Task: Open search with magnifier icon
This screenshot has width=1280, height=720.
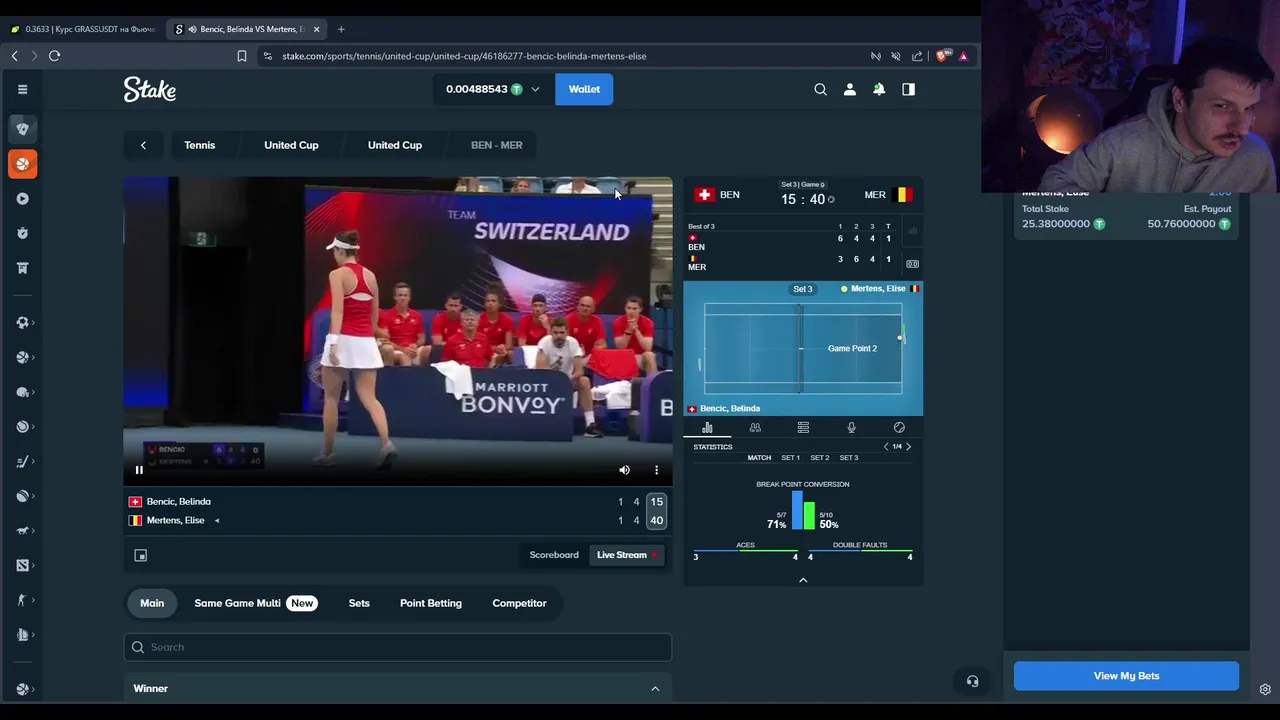Action: click(820, 89)
